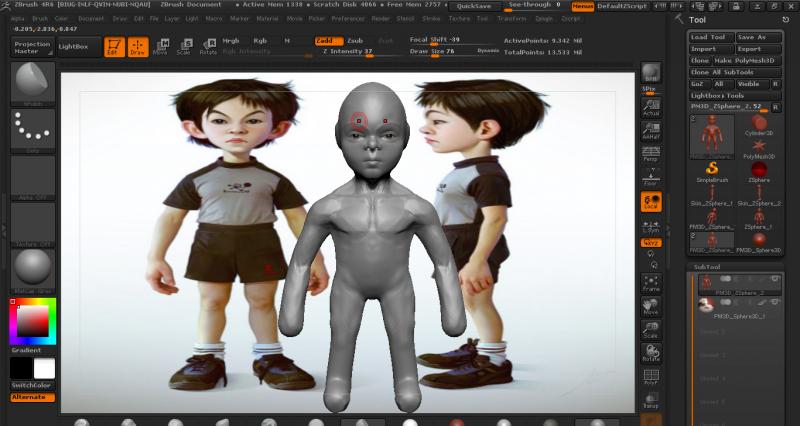The width and height of the screenshot is (800, 426).
Task: Open the Preferences menu
Action: (x=348, y=18)
